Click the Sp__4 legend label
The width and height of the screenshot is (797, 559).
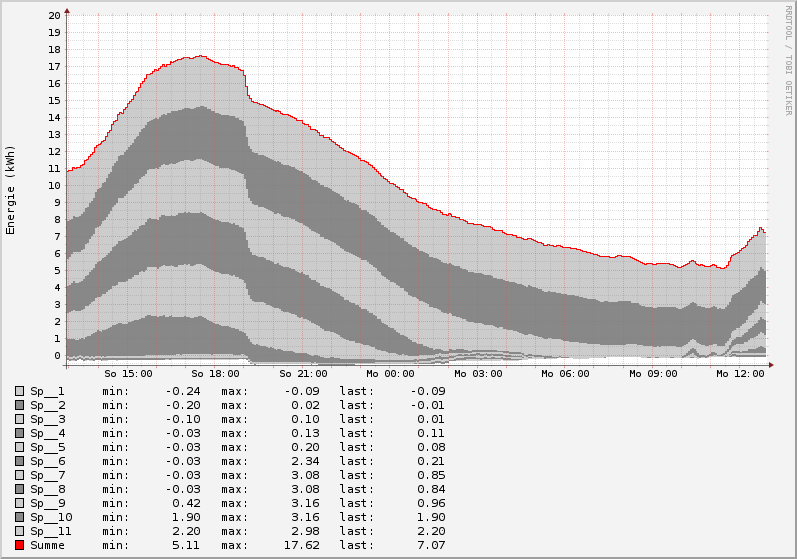click(x=47, y=433)
